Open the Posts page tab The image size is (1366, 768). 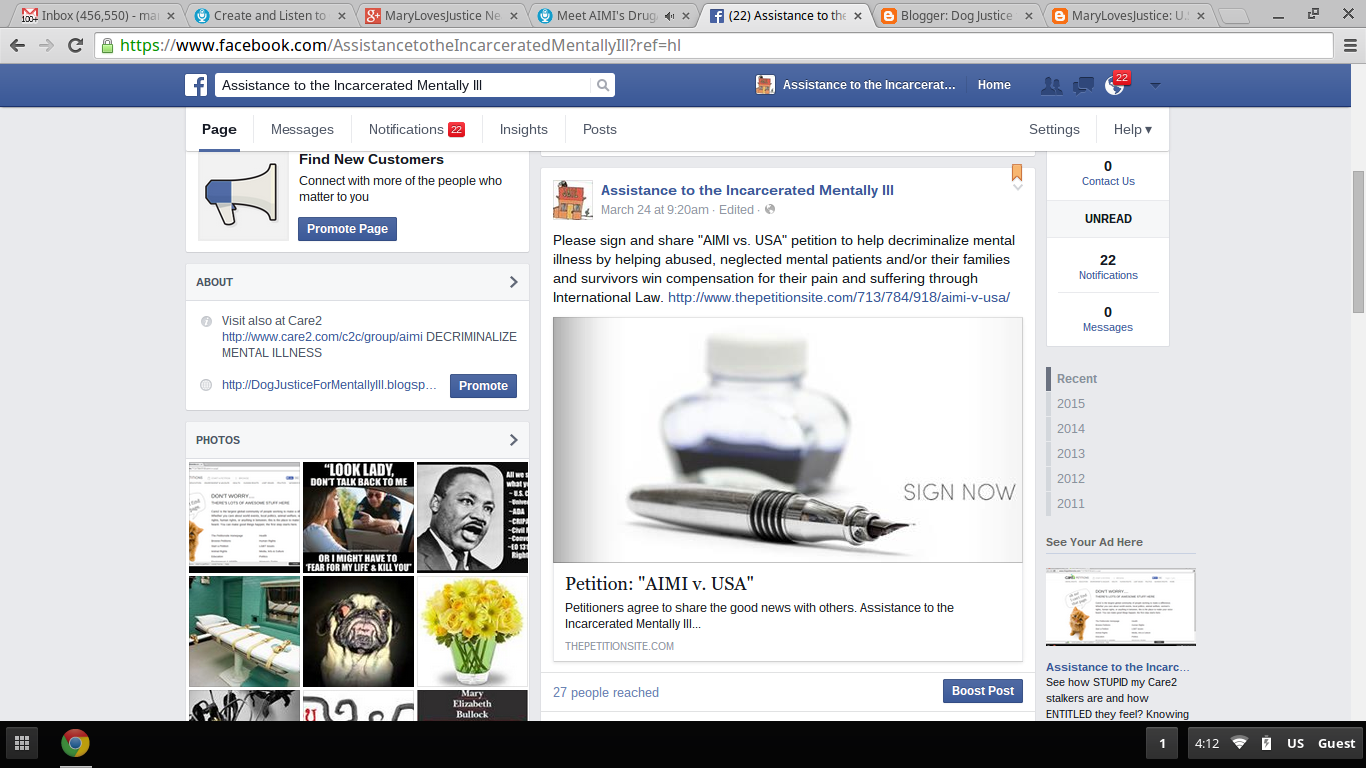point(600,129)
